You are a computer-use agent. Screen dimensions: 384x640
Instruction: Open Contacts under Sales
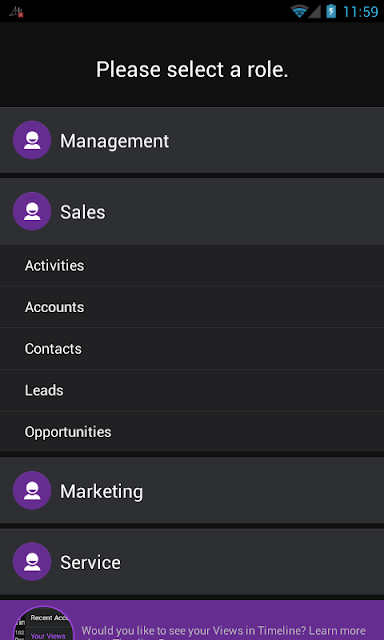click(192, 349)
